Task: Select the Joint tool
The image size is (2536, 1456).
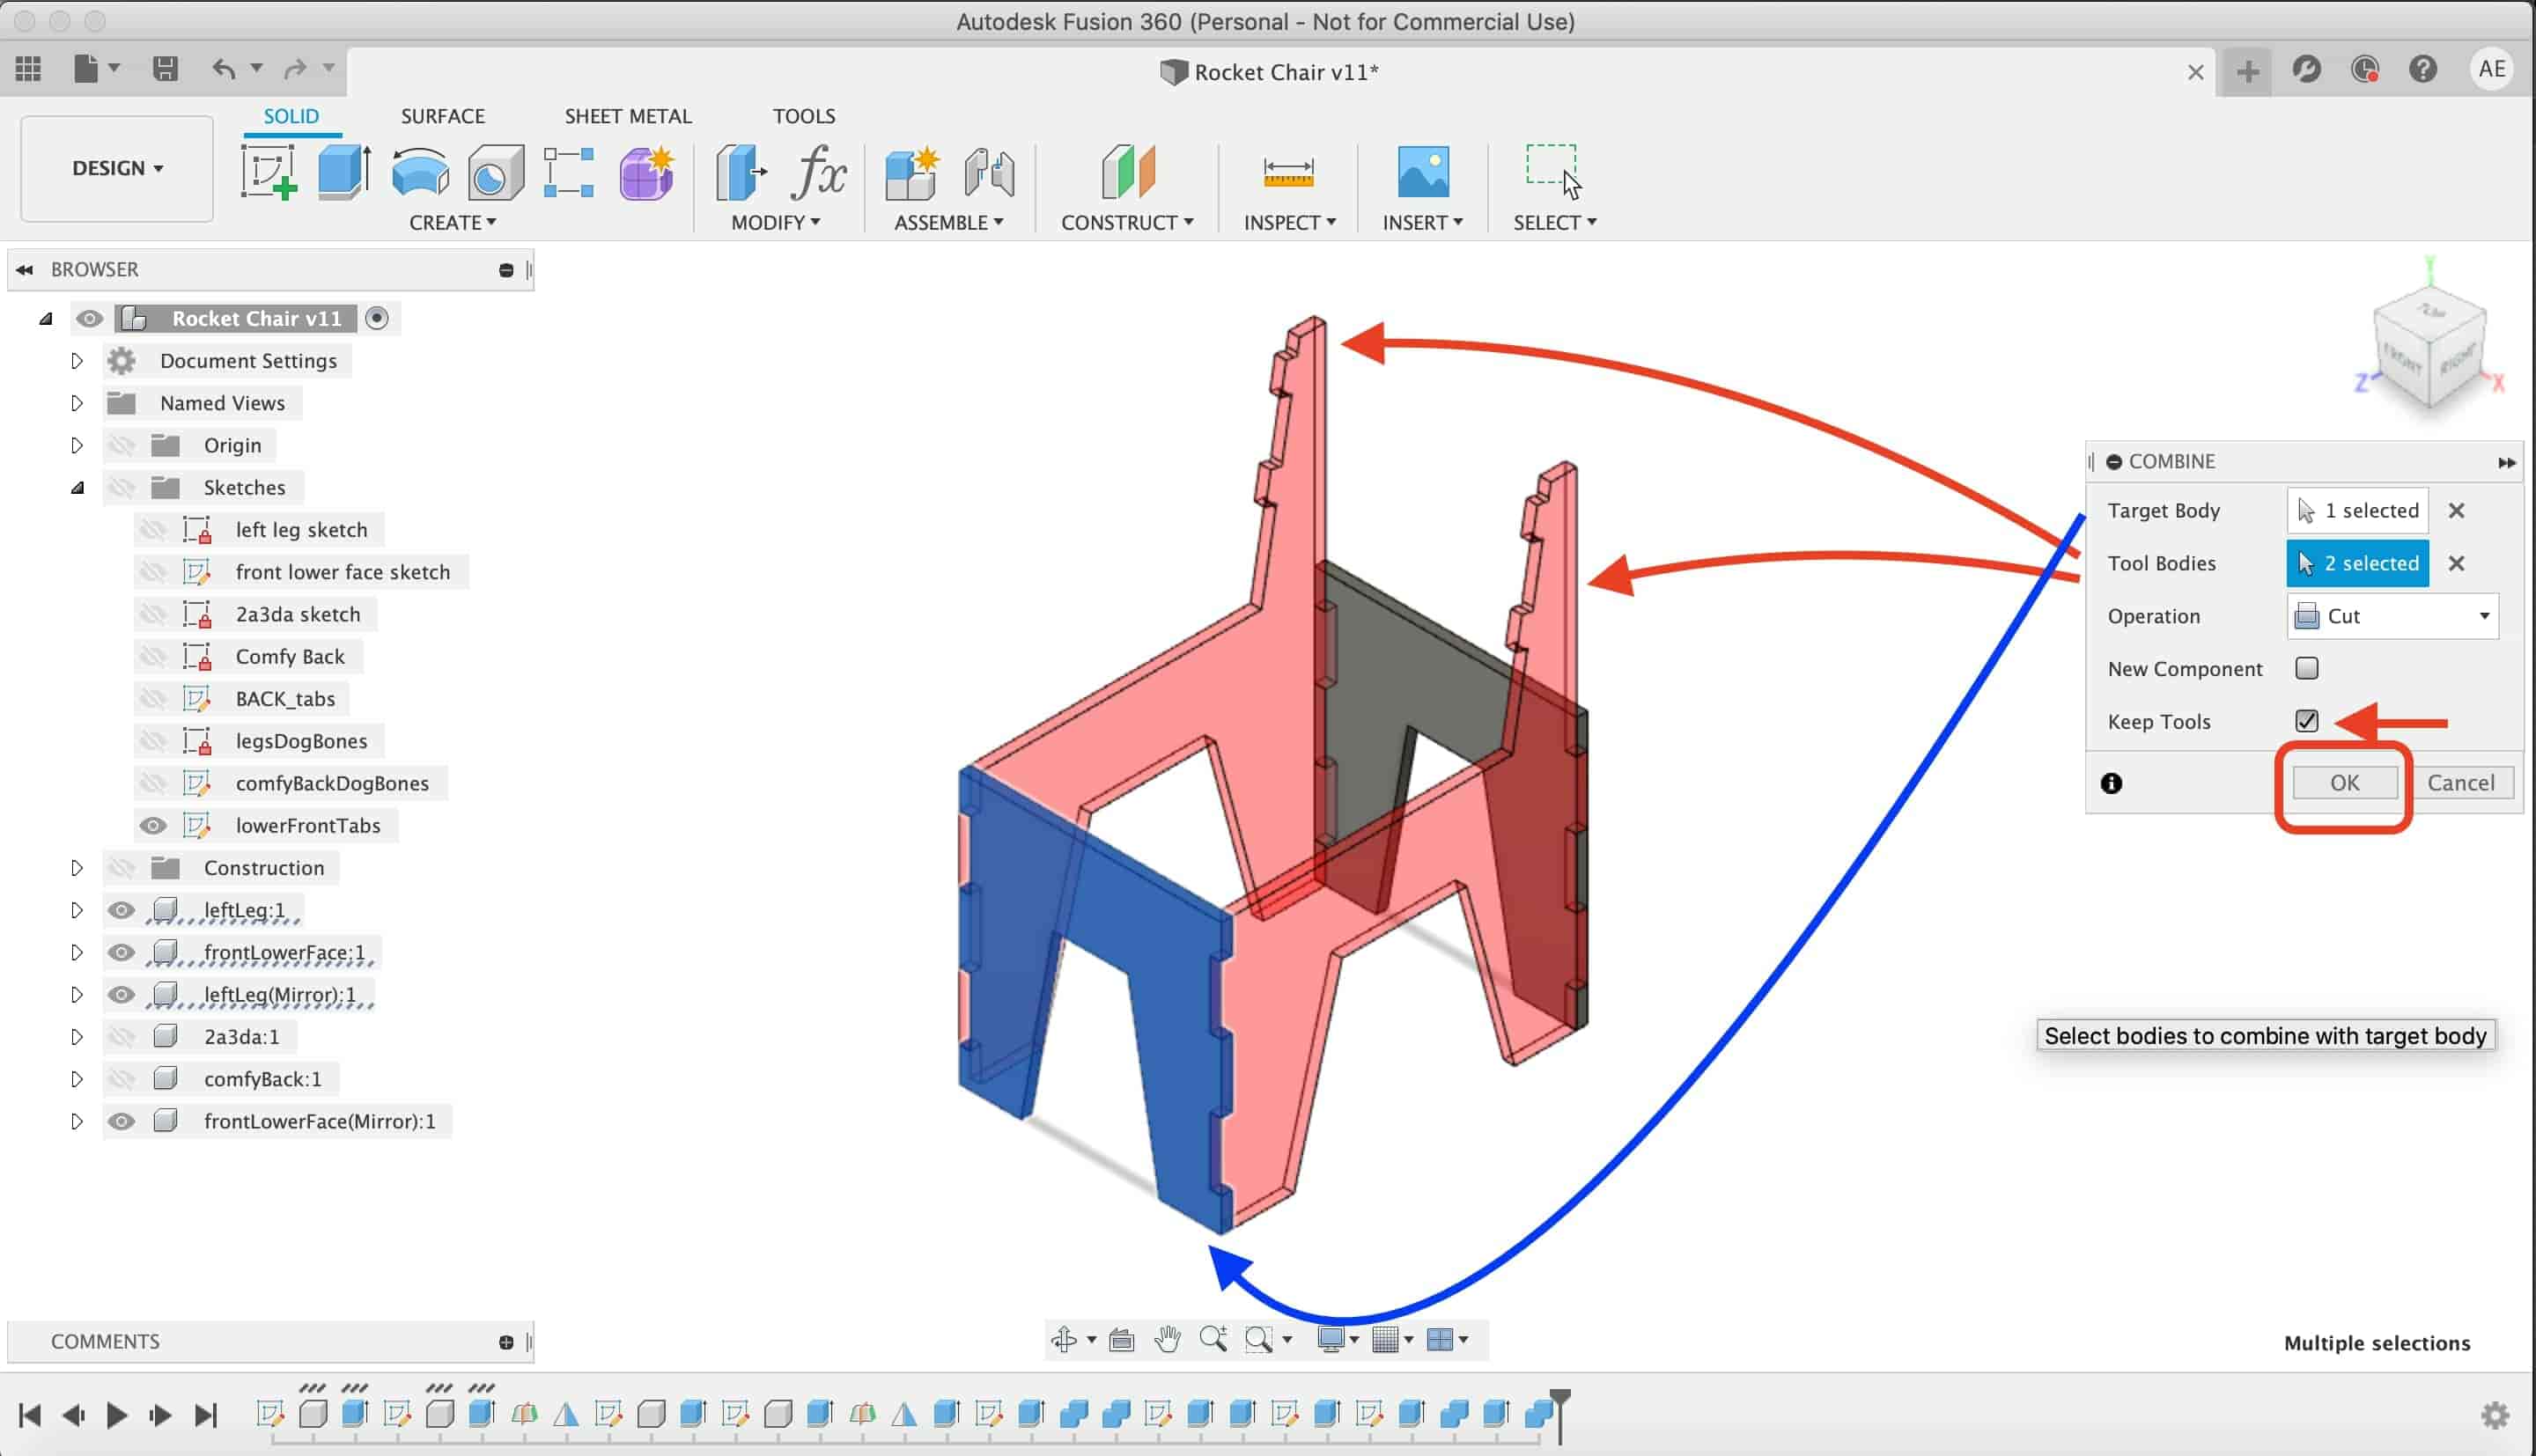Action: [x=990, y=172]
